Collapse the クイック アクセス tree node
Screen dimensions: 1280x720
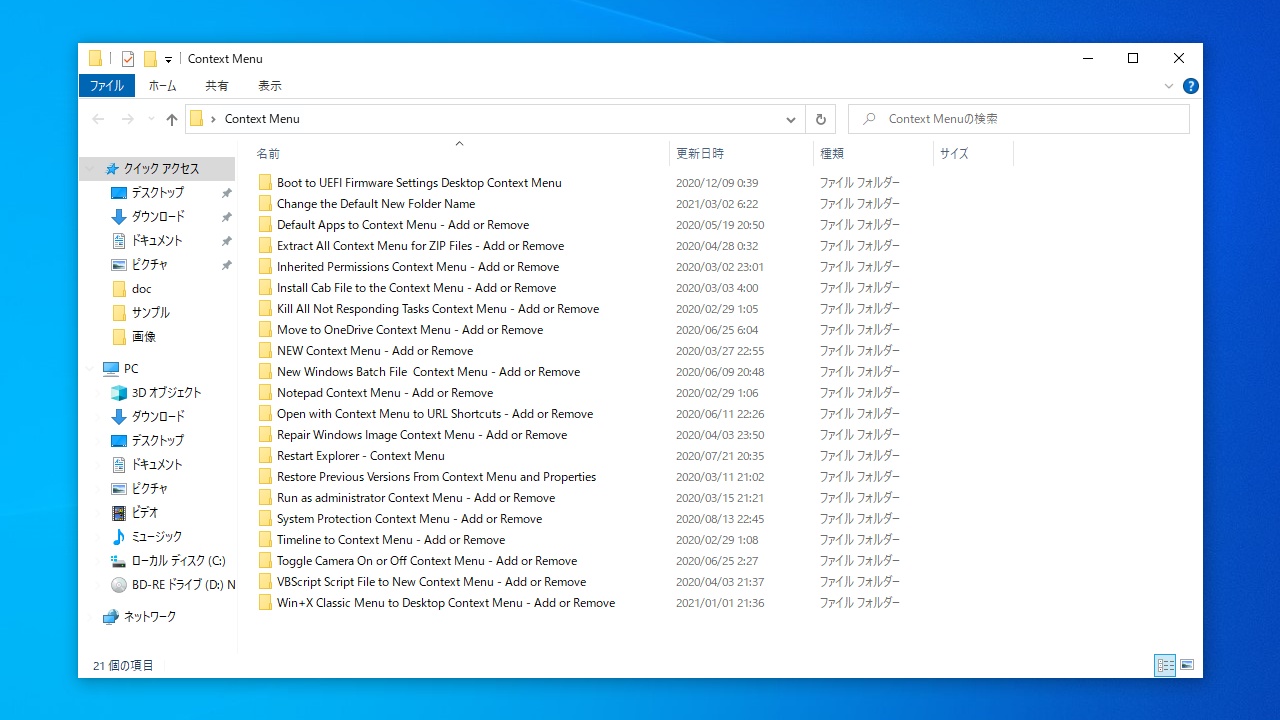(x=91, y=169)
